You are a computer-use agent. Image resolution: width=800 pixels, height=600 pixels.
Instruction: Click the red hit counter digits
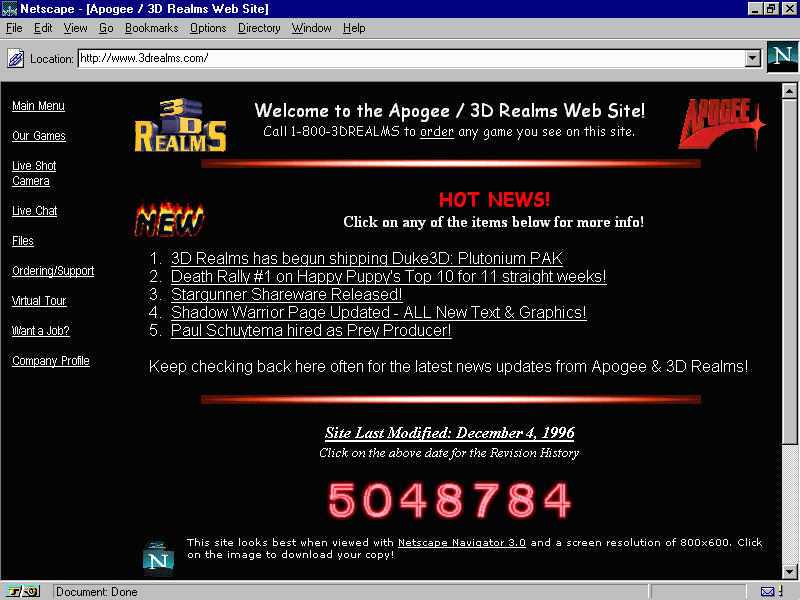449,500
